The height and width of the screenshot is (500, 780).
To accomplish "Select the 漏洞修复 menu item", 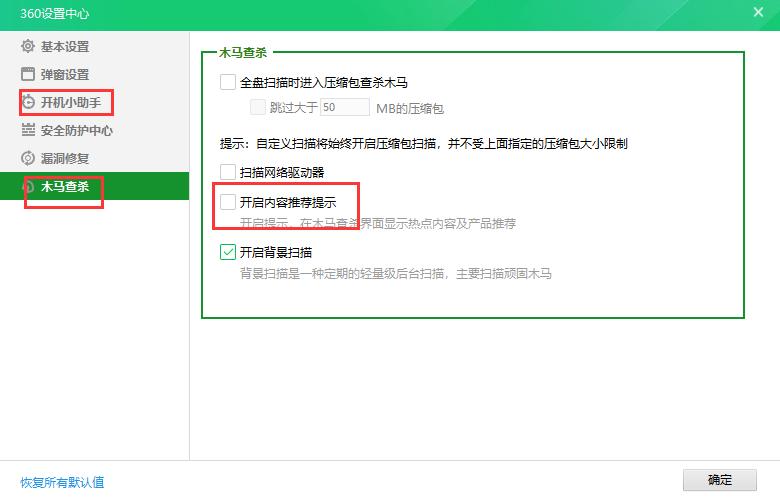I will (95, 158).
